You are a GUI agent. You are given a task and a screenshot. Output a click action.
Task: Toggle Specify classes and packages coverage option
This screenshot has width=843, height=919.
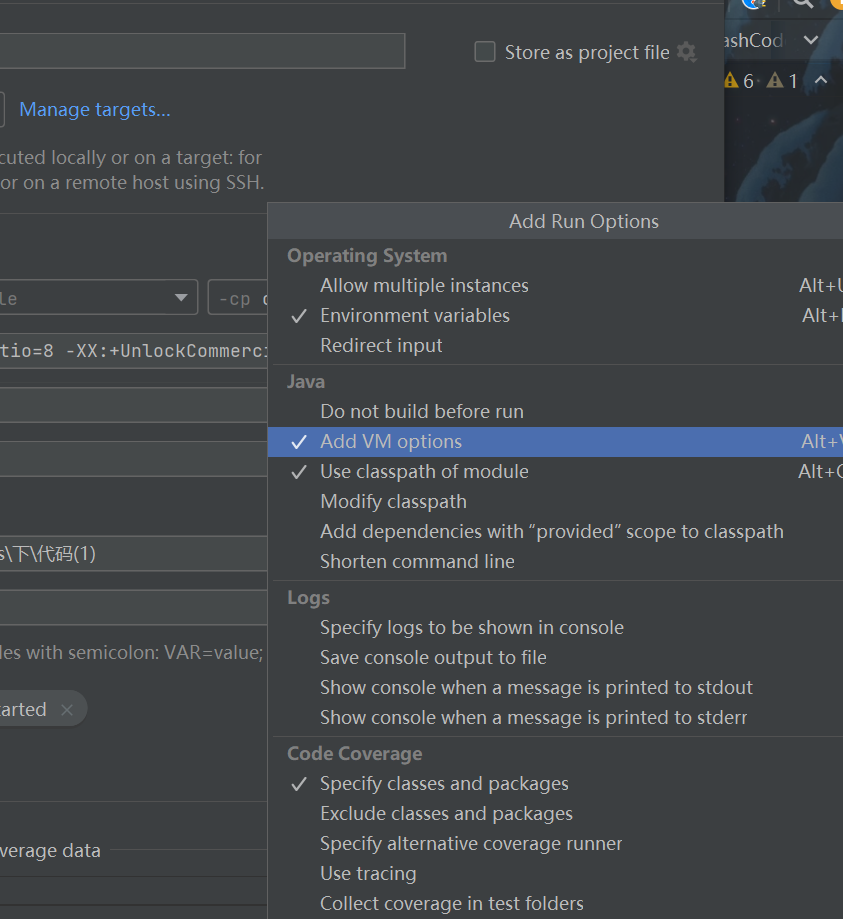(444, 783)
